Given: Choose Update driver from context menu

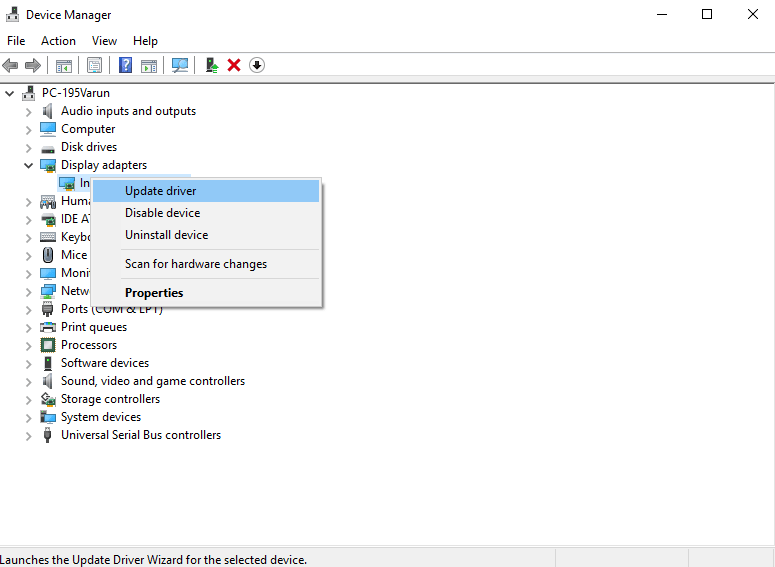Looking at the screenshot, I should [206, 191].
